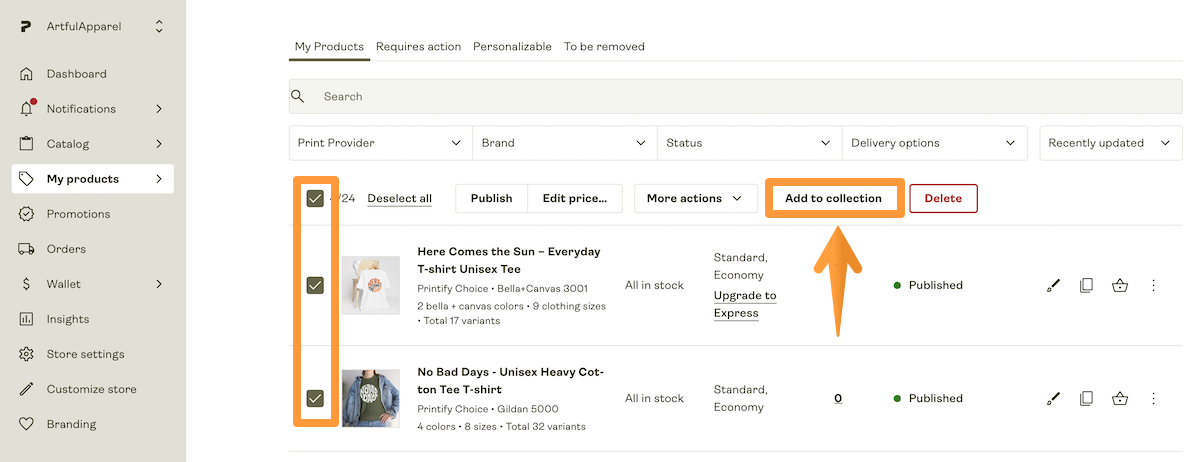This screenshot has width=1200, height=462.
Task: Click the search magnifier icon
Action: [x=297, y=97]
